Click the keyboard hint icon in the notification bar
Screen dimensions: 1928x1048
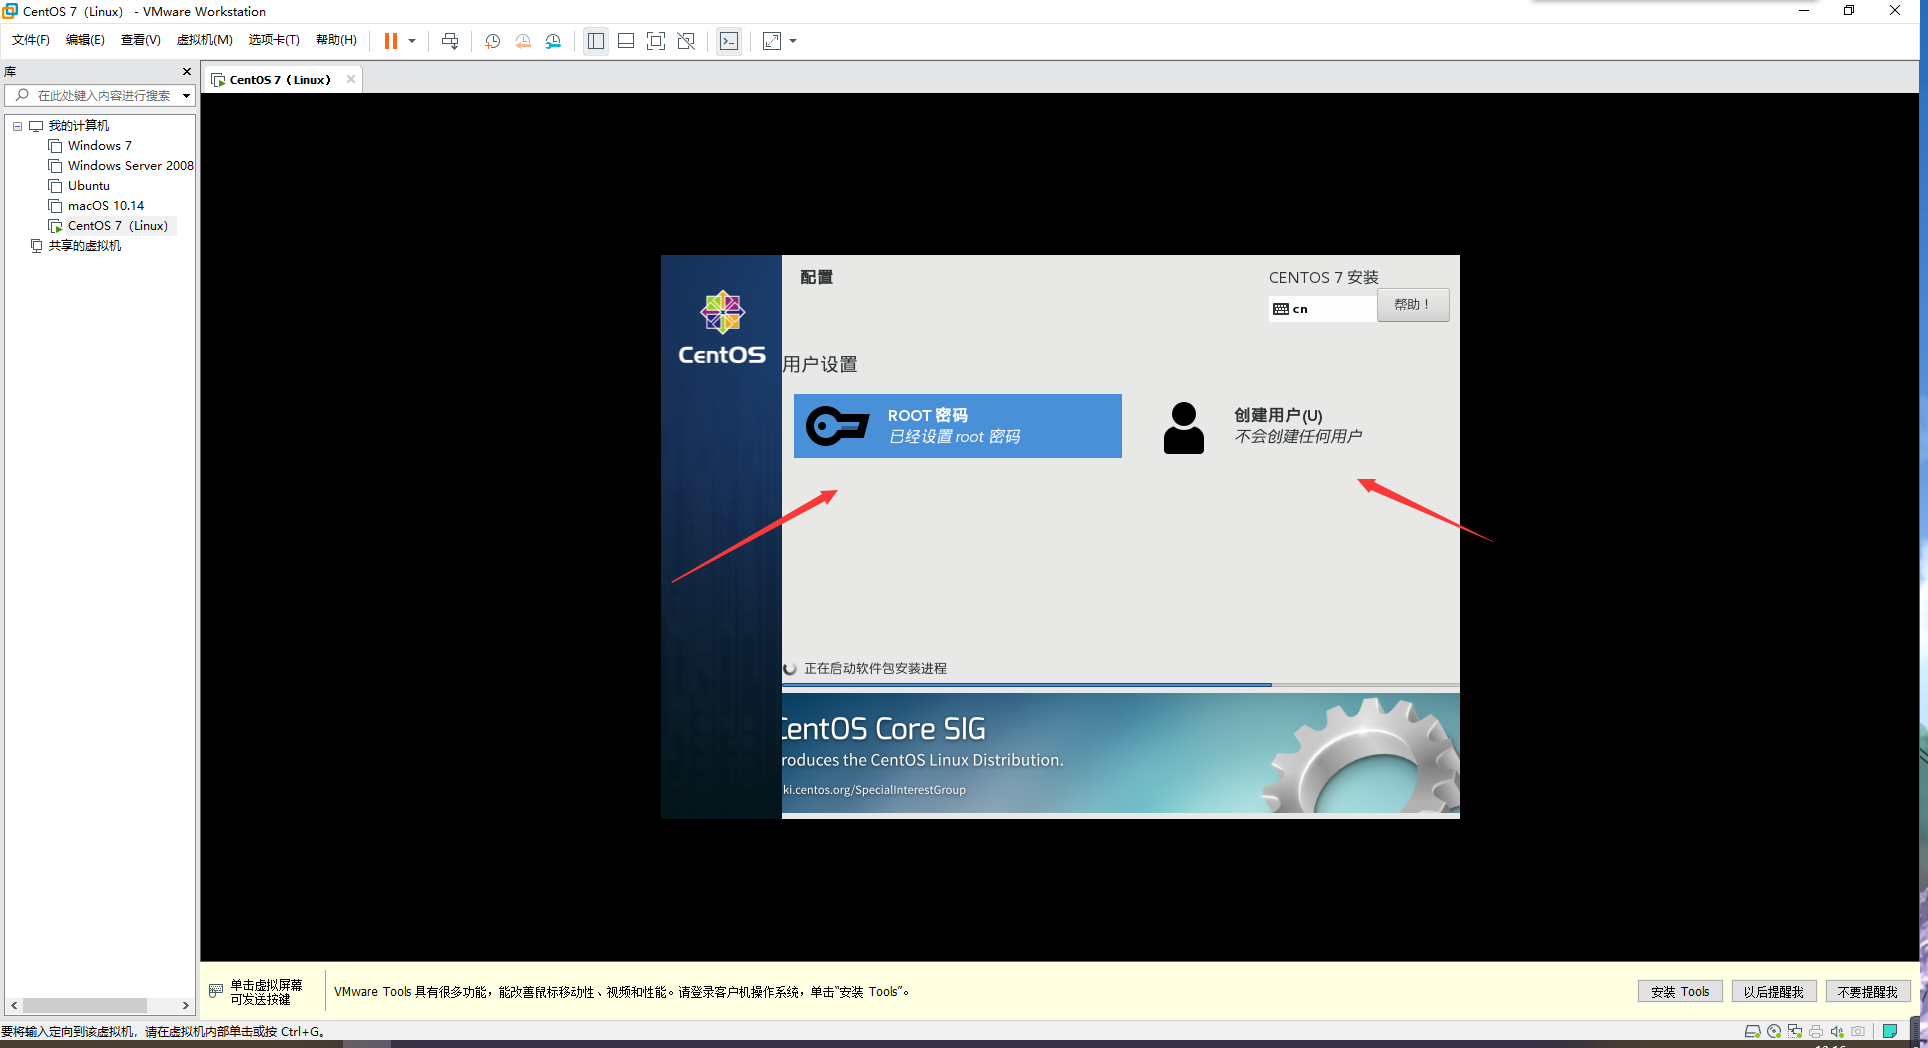[216, 991]
